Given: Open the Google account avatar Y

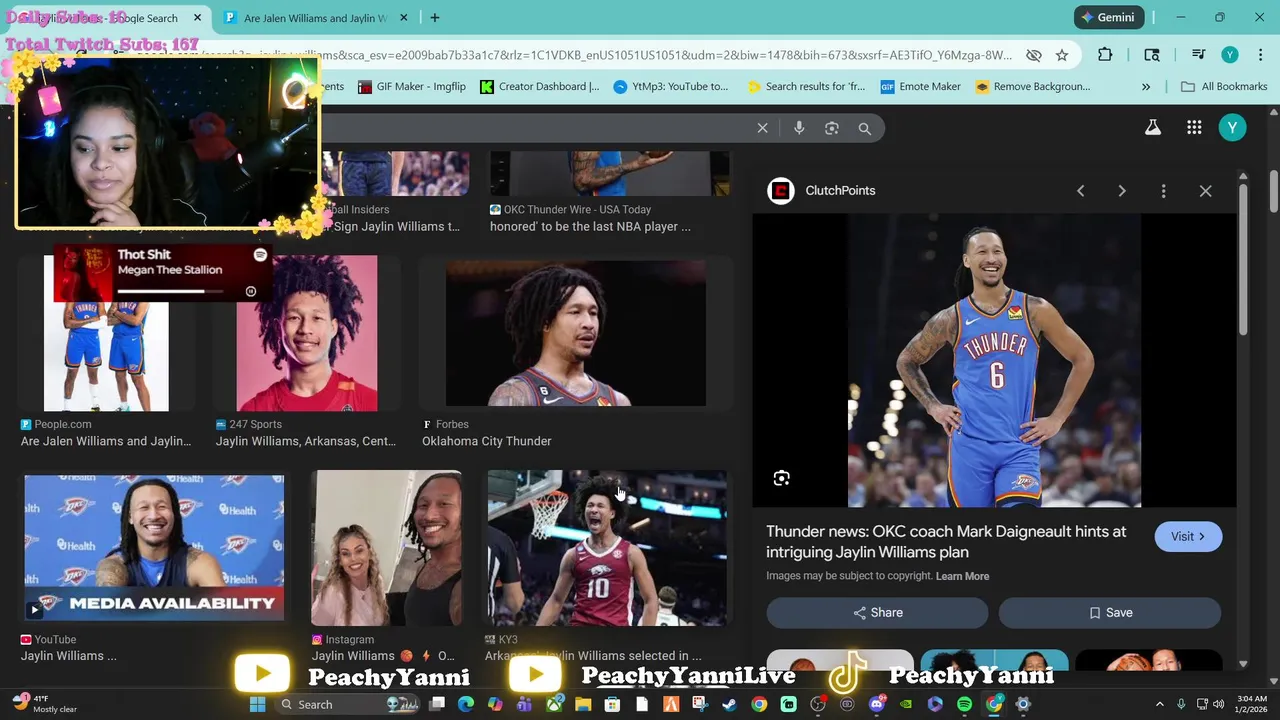Looking at the screenshot, I should [x=1232, y=127].
